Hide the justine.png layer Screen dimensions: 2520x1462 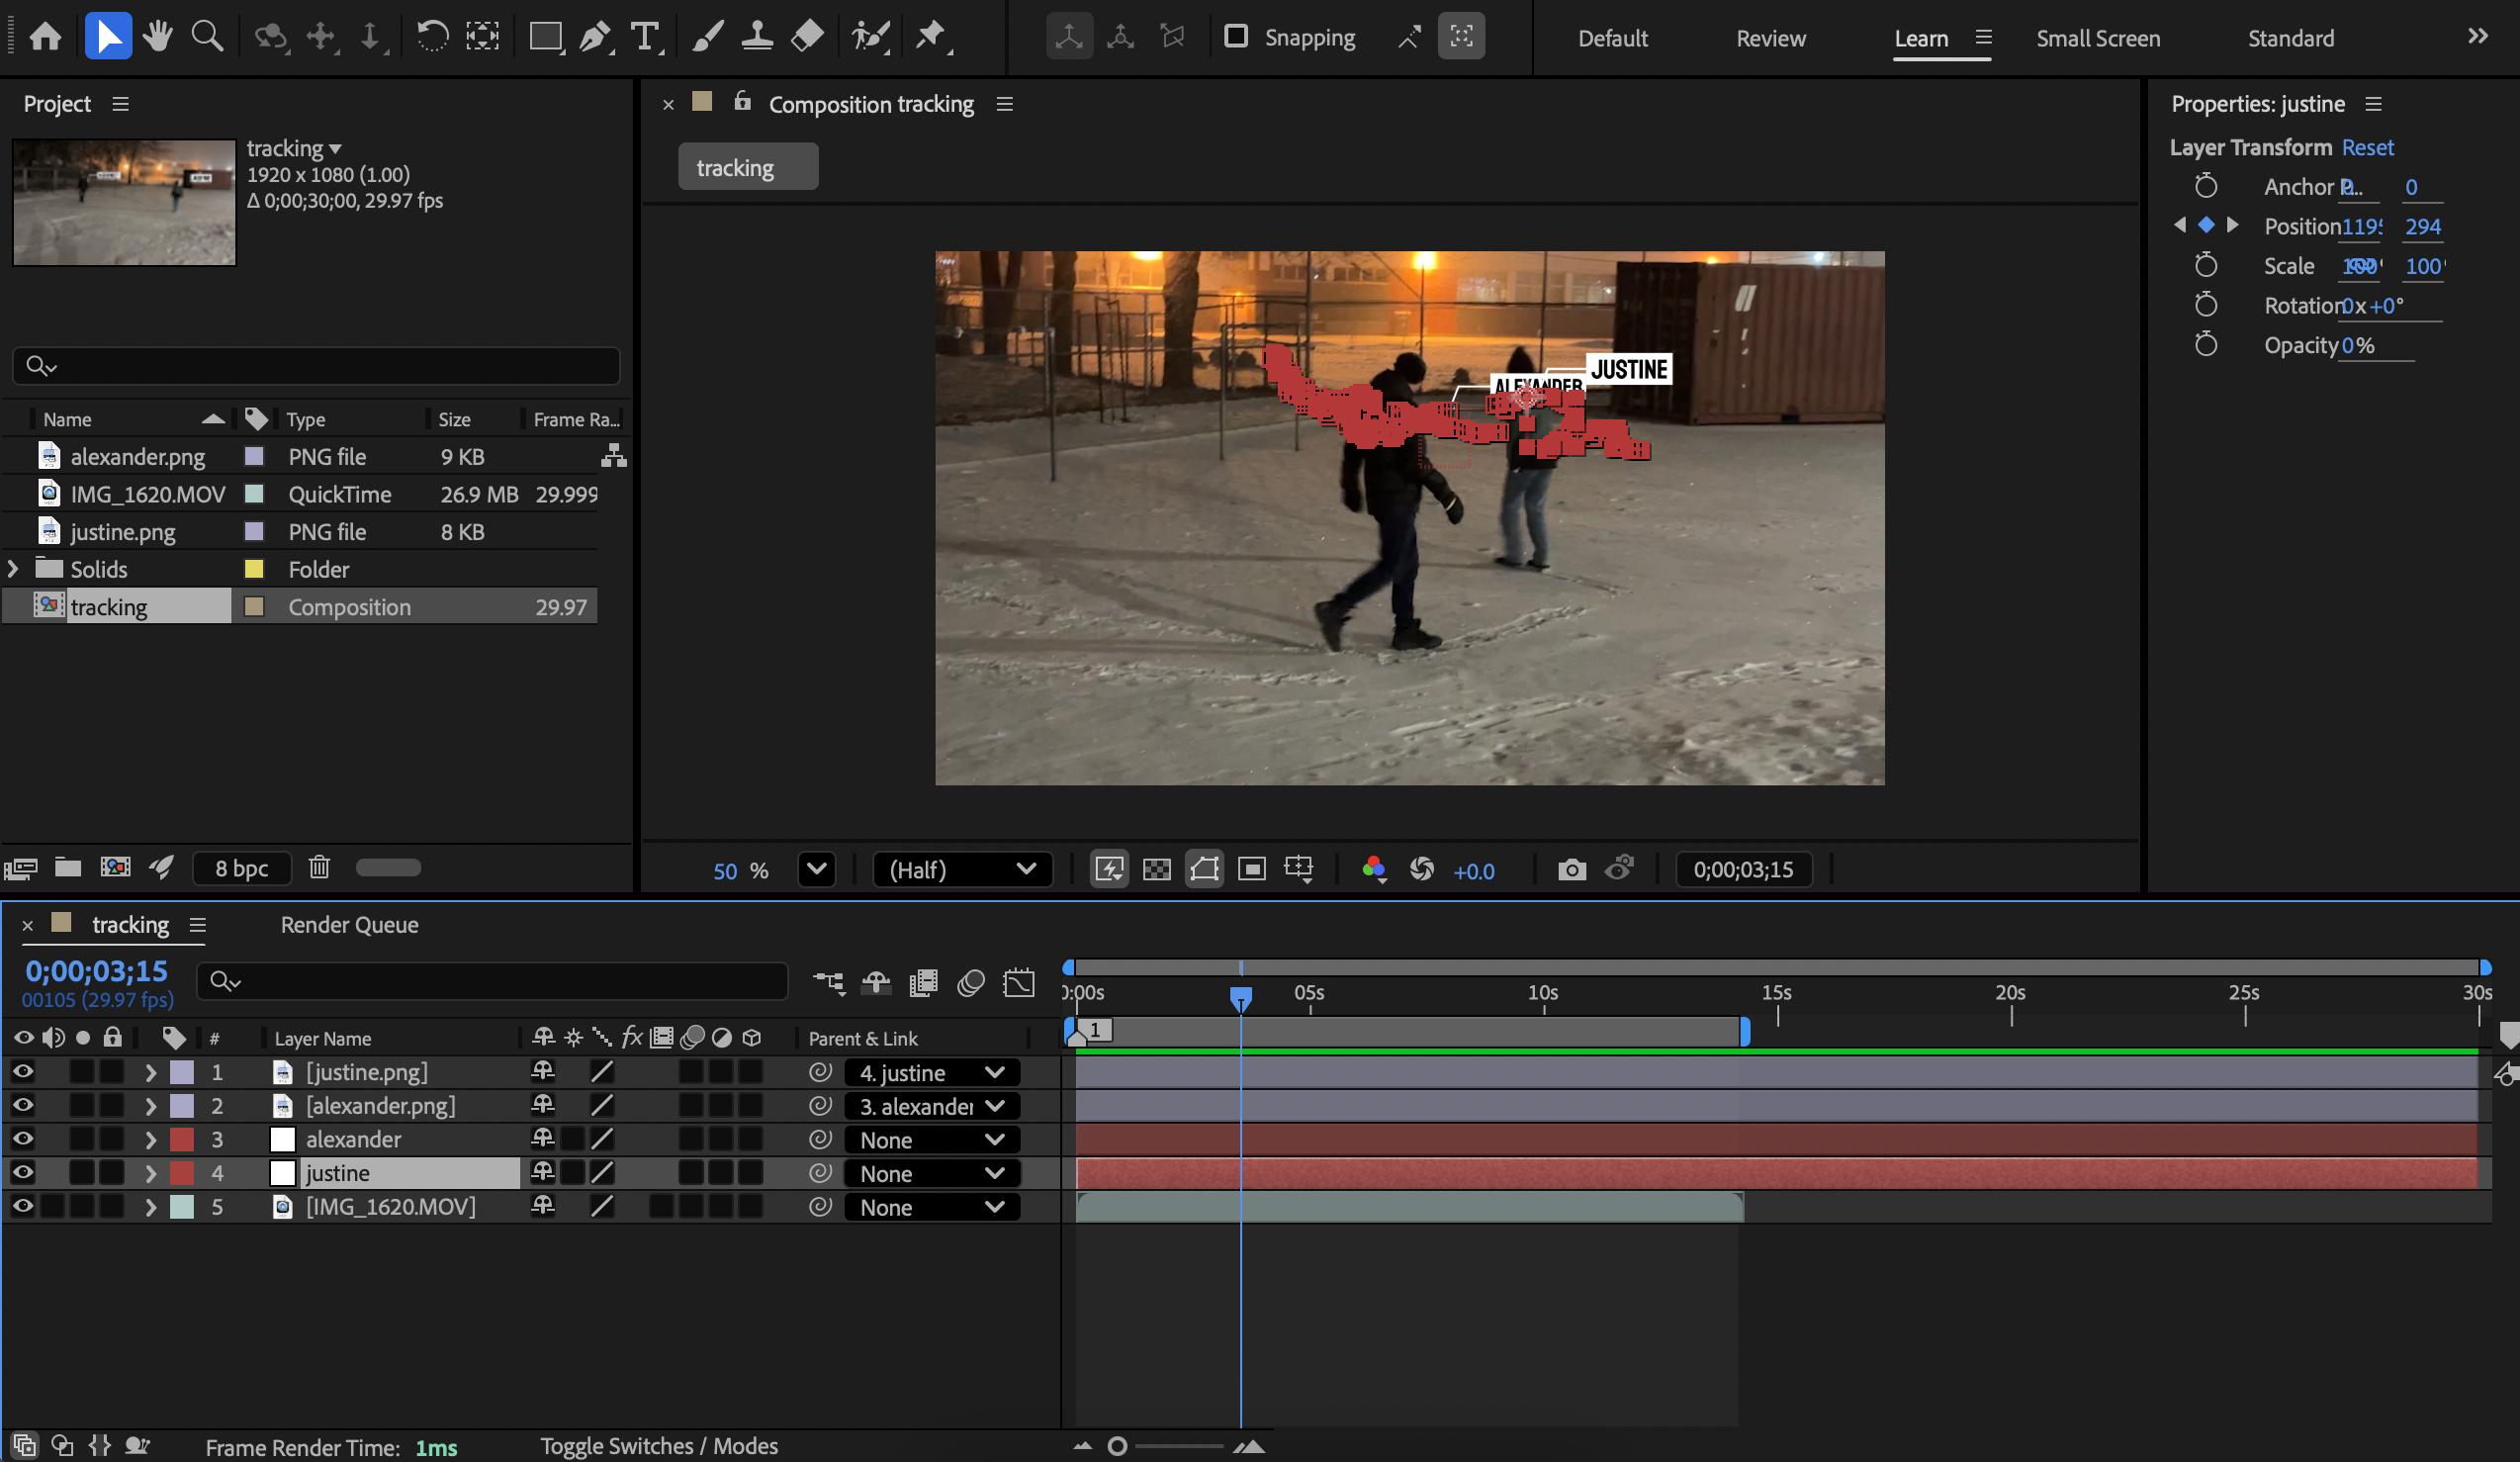pos(23,1072)
